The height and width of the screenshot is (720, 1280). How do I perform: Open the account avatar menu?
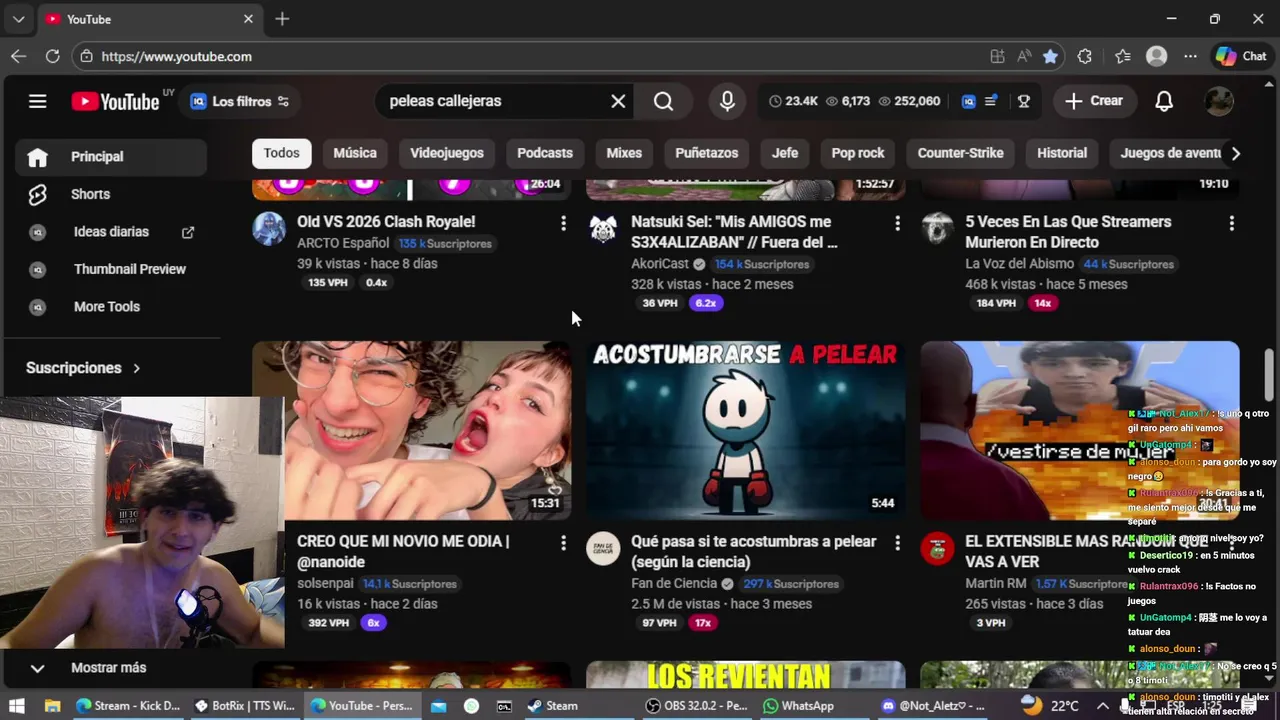(x=1218, y=101)
